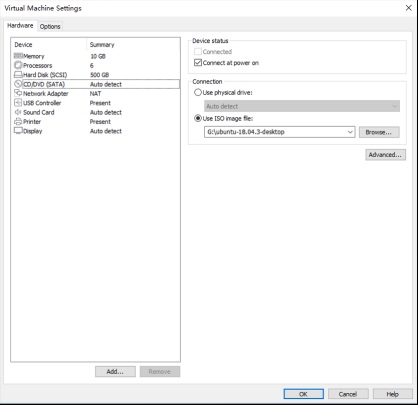Click the Printer icon
This screenshot has height=405, width=418.
18,121
